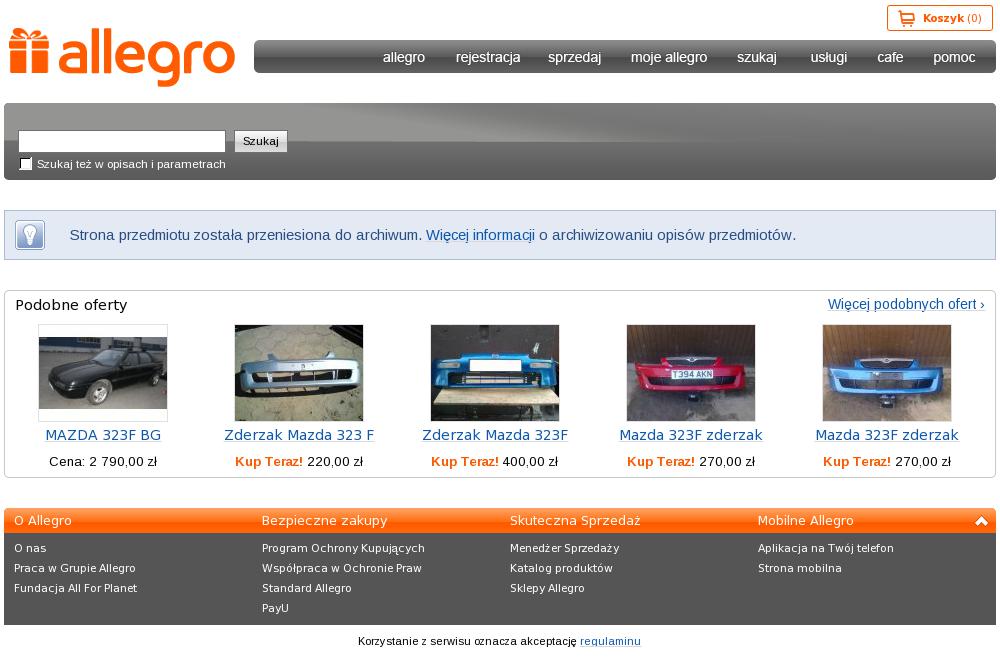Open PayU footer link

275,608
